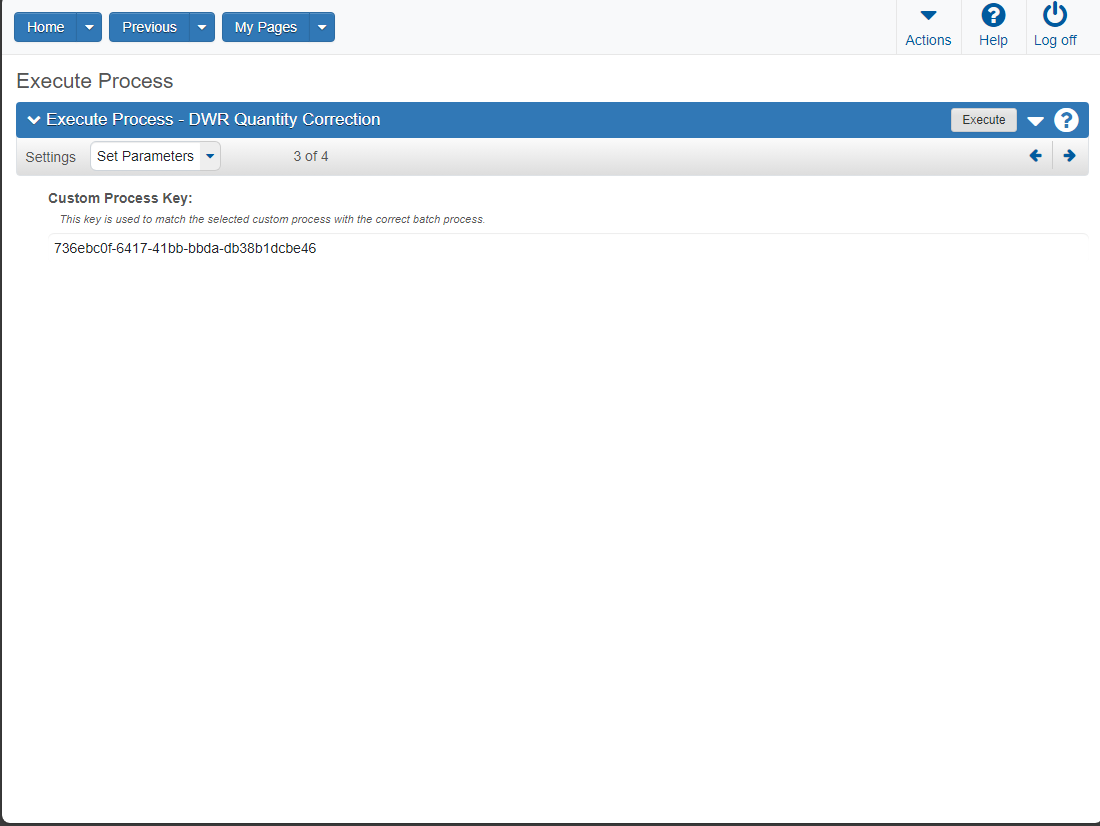Click the My Pages button
The height and width of the screenshot is (826, 1100).
266,27
